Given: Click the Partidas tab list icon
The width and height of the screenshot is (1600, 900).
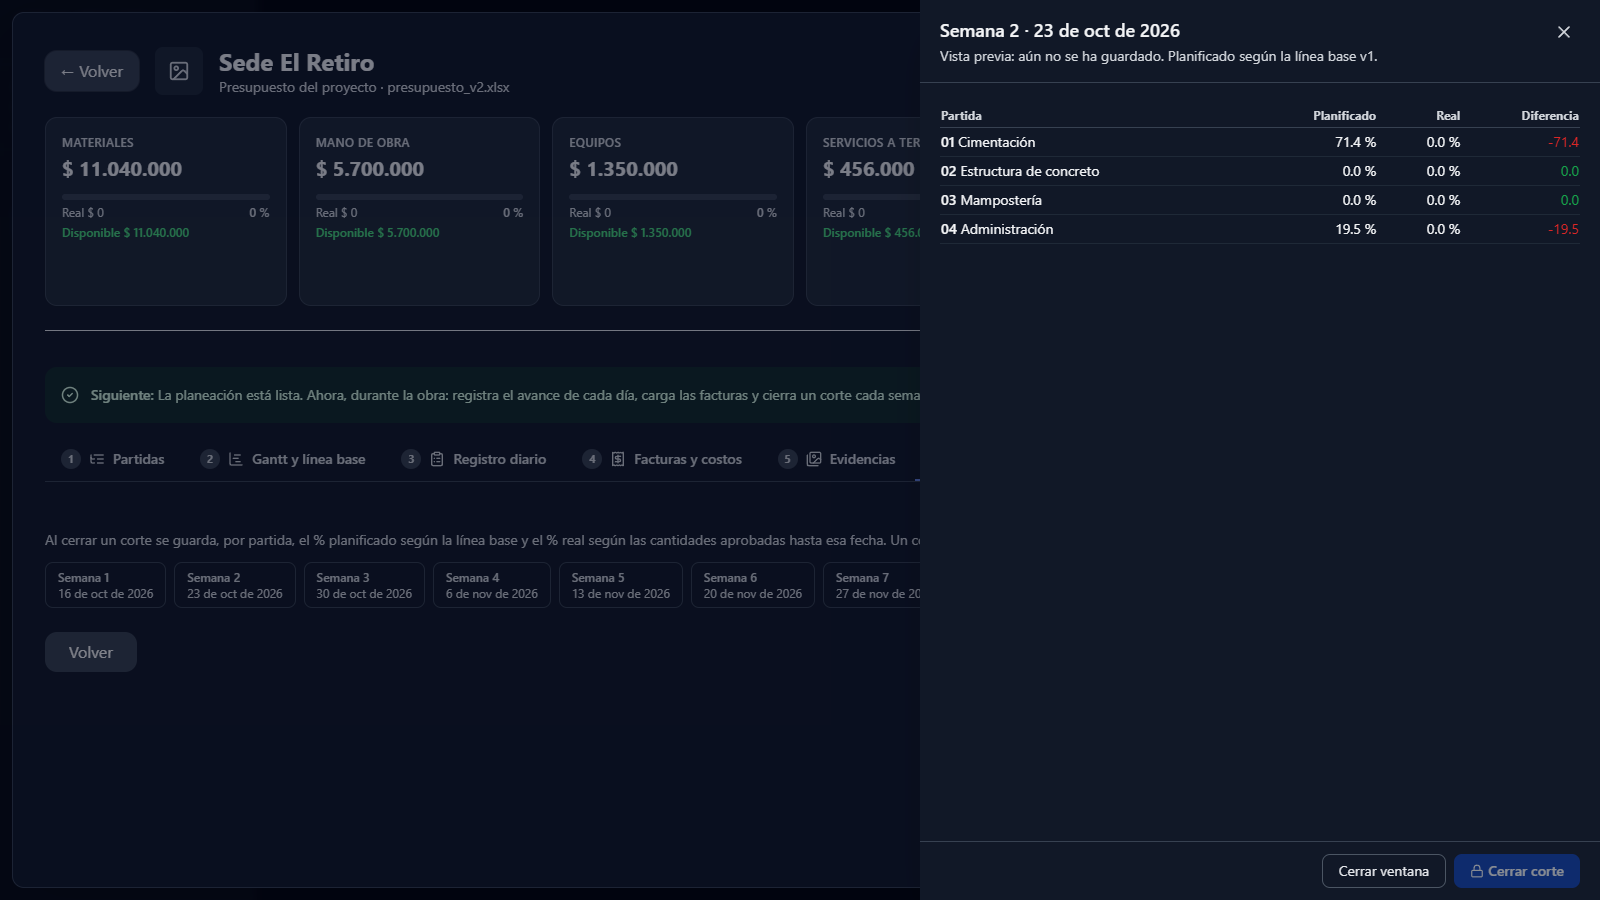Looking at the screenshot, I should click(97, 459).
